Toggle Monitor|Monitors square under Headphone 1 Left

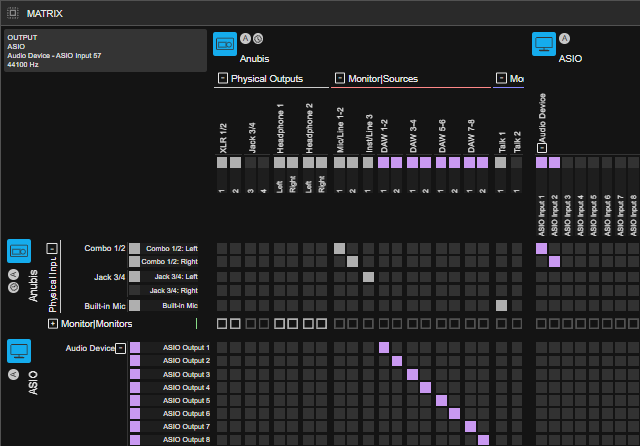279,324
